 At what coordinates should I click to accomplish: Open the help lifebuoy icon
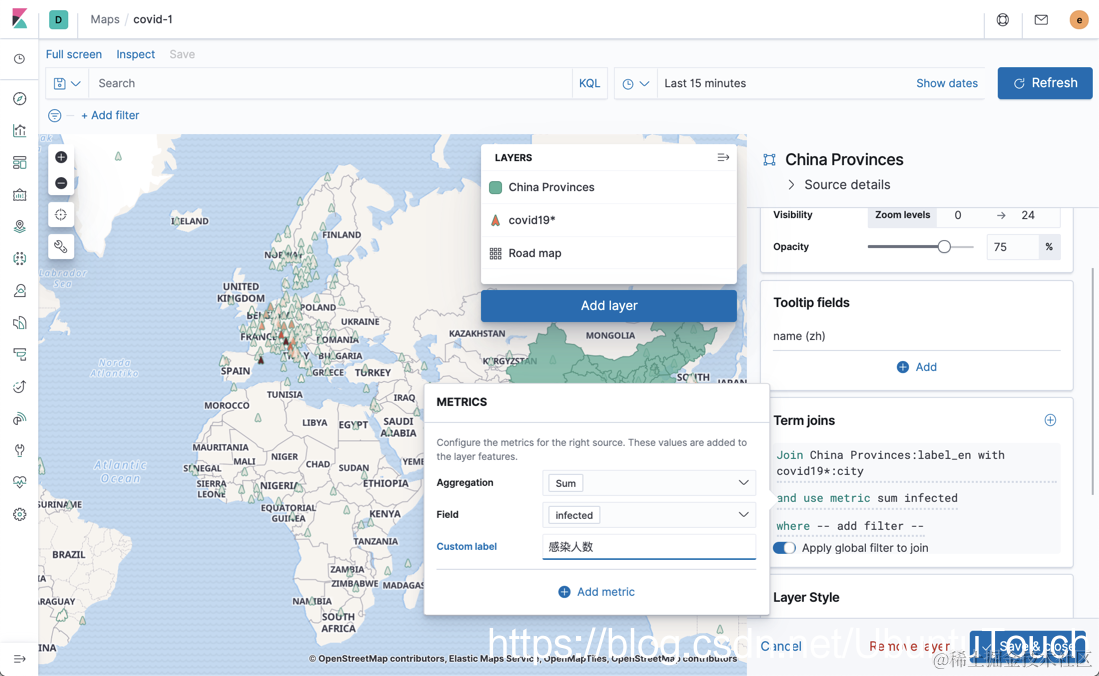click(1003, 20)
